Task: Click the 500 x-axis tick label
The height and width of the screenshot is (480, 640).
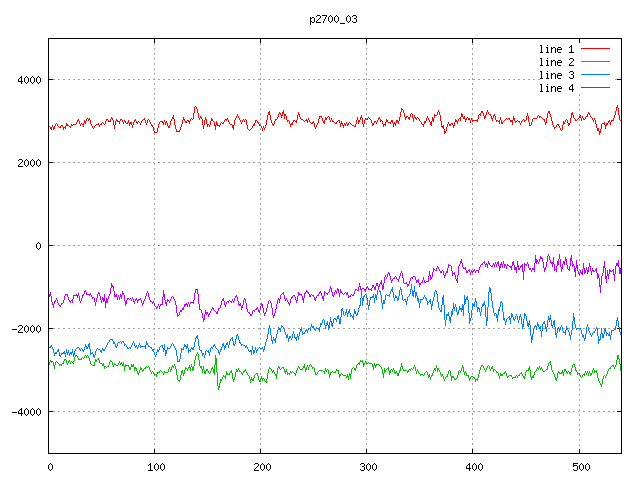Action: click(x=579, y=466)
